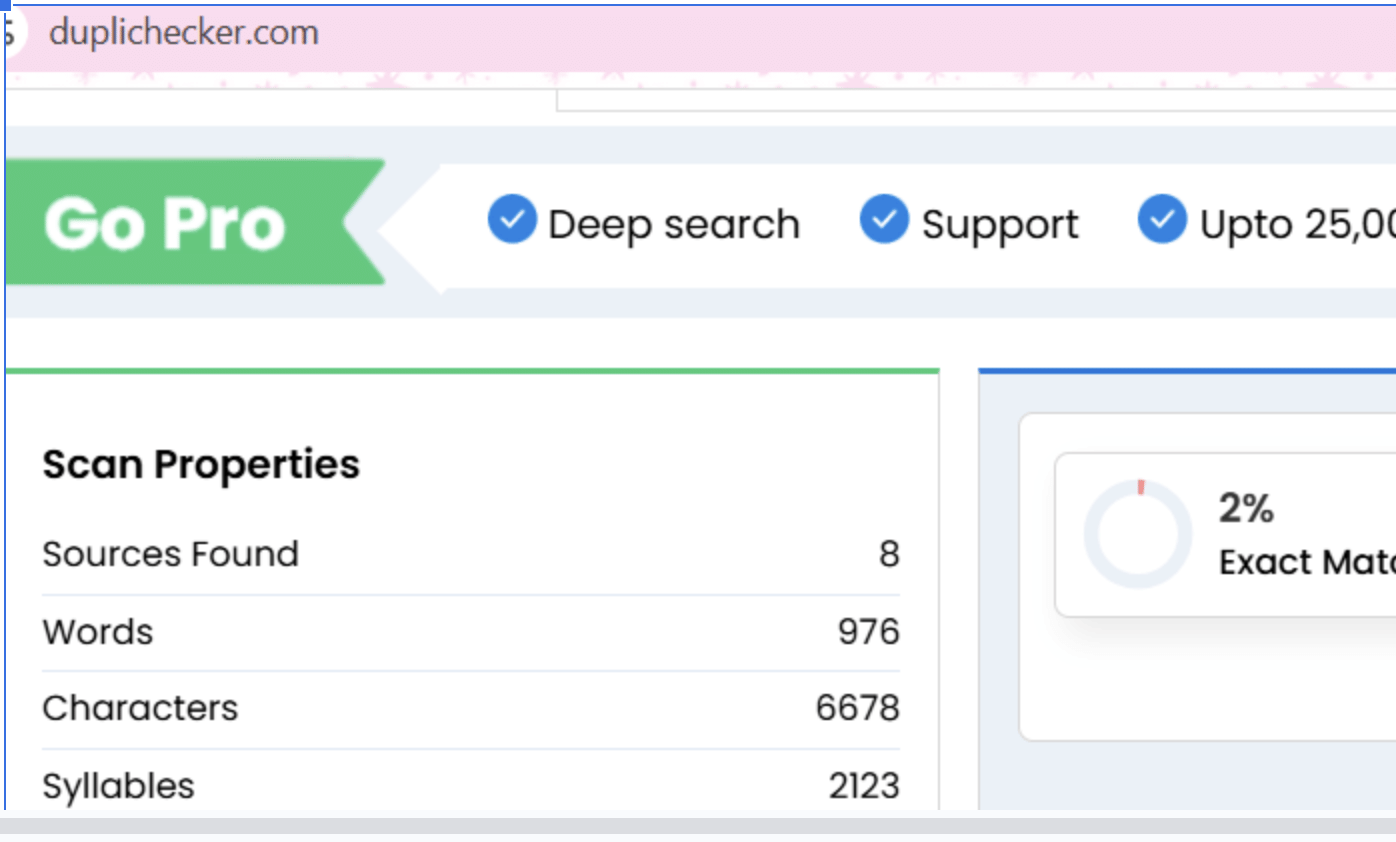1396x842 pixels.
Task: Select the Deep search feature text
Action: 674,224
